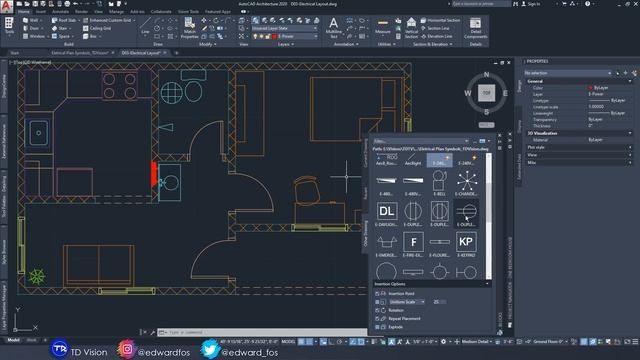Open the Manage ribbon tab

coord(116,12)
